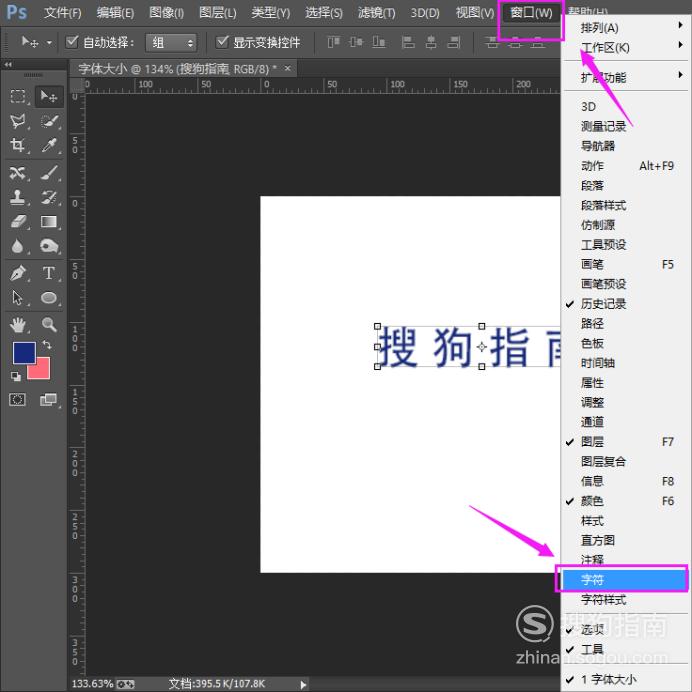The height and width of the screenshot is (692, 692).
Task: Select the Crop tool
Action: (x=18, y=145)
